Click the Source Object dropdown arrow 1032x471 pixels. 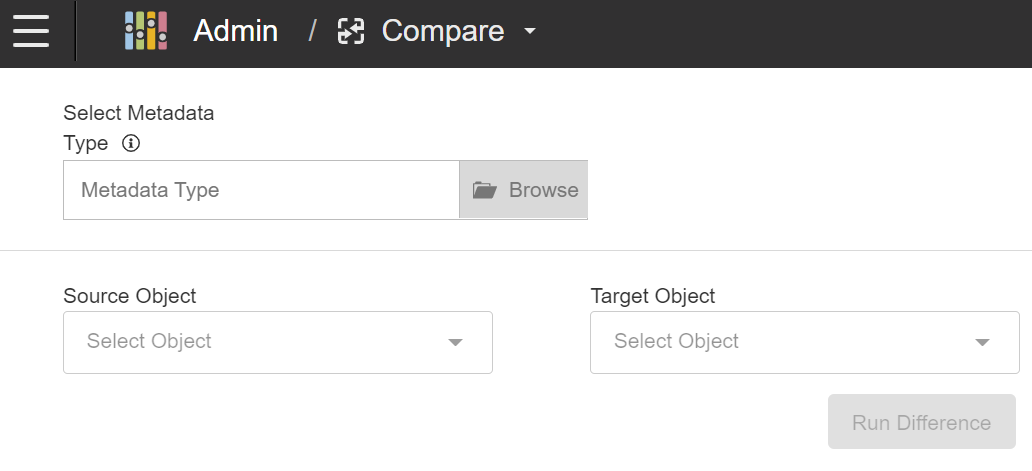(x=455, y=342)
